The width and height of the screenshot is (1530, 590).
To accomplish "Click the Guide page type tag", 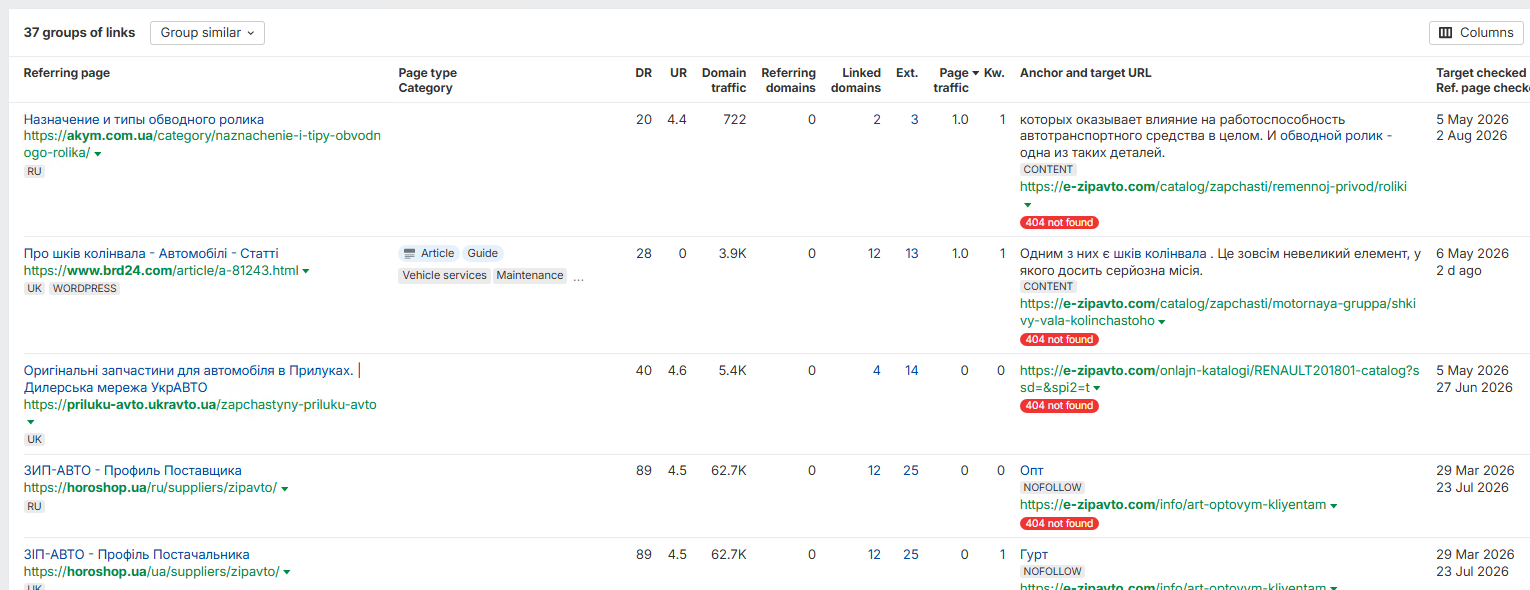I will coord(482,253).
